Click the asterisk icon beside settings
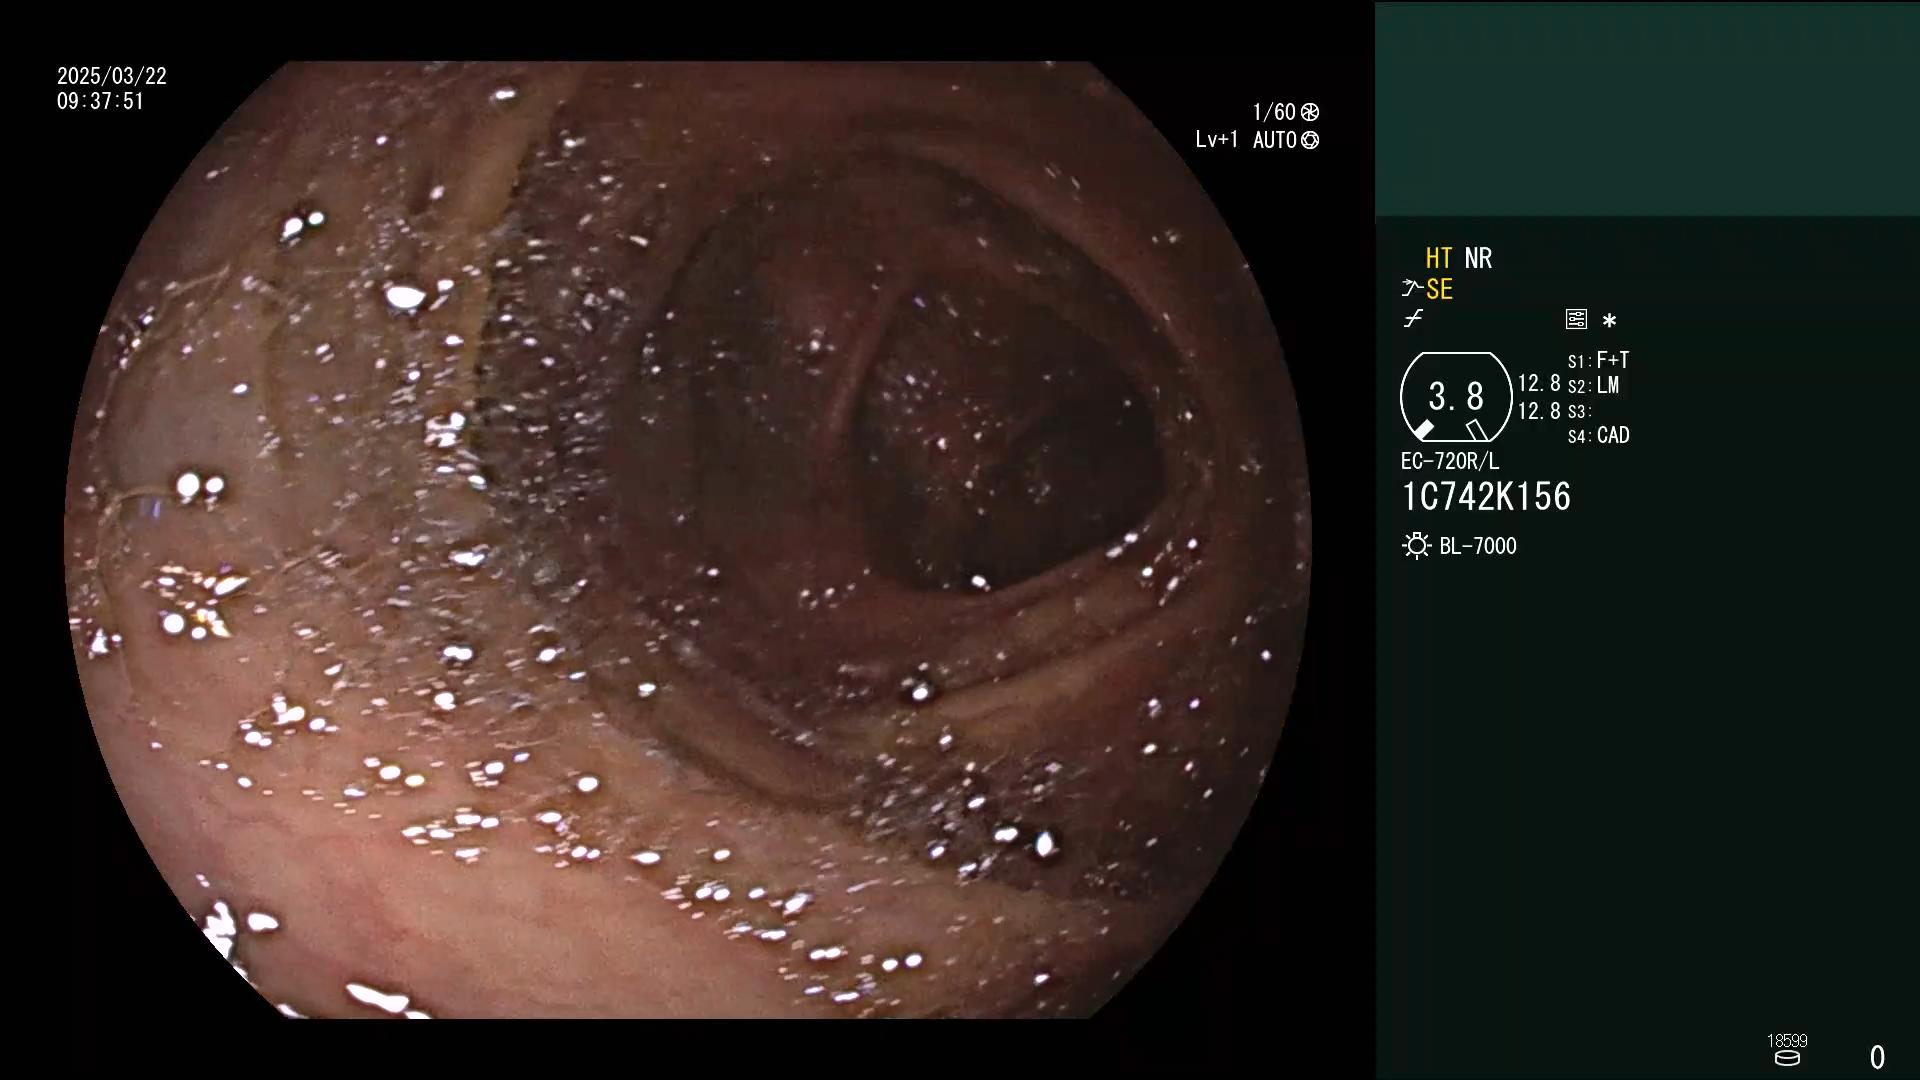Viewport: 1920px width, 1080px height. tap(1609, 320)
